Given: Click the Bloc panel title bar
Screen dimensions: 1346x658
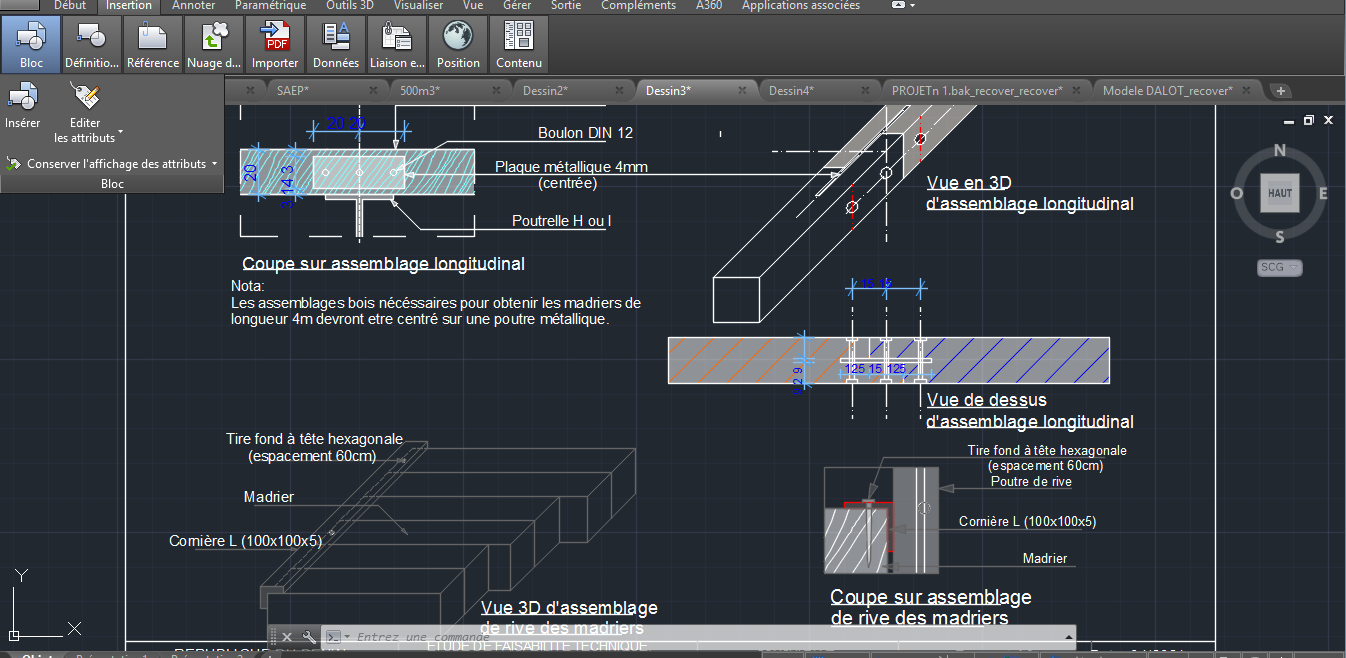Looking at the screenshot, I should (112, 184).
